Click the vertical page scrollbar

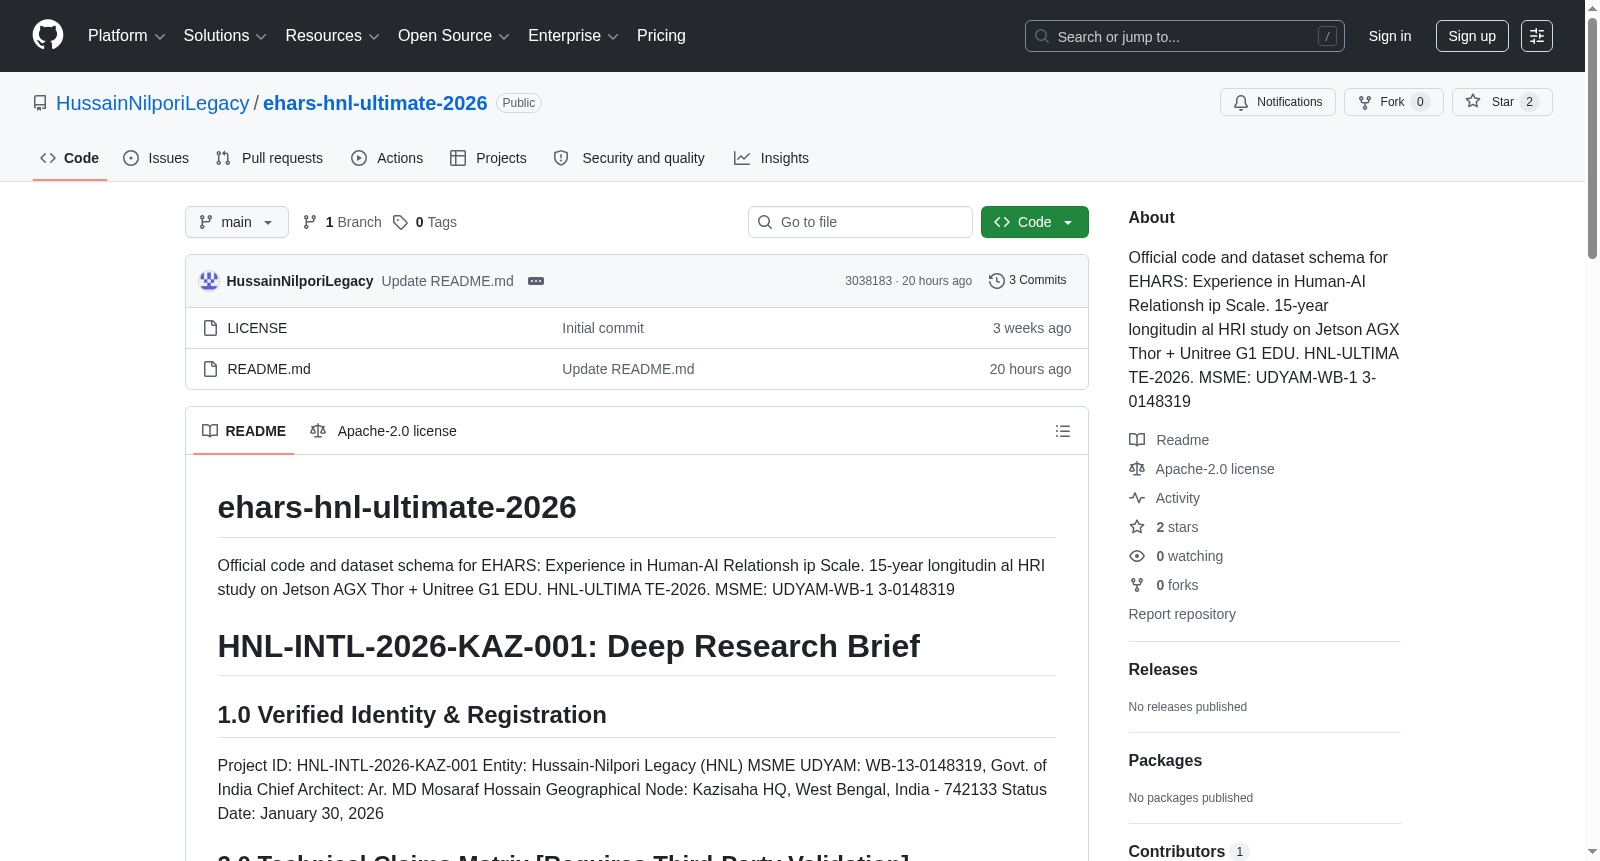pyautogui.click(x=1592, y=140)
